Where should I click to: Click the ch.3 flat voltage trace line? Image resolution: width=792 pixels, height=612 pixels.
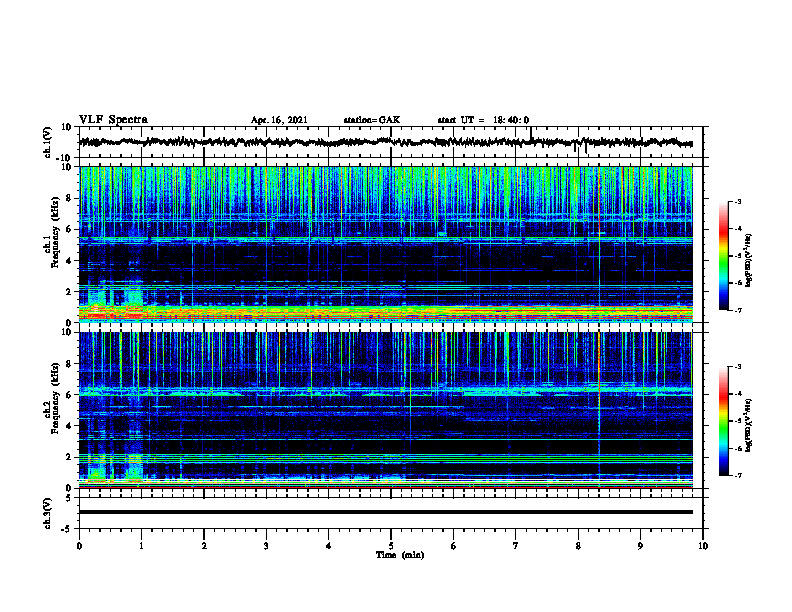click(385, 512)
